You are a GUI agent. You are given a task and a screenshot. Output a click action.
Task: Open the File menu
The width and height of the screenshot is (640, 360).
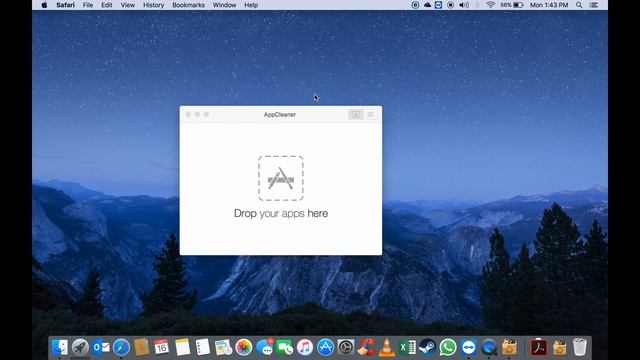[88, 5]
